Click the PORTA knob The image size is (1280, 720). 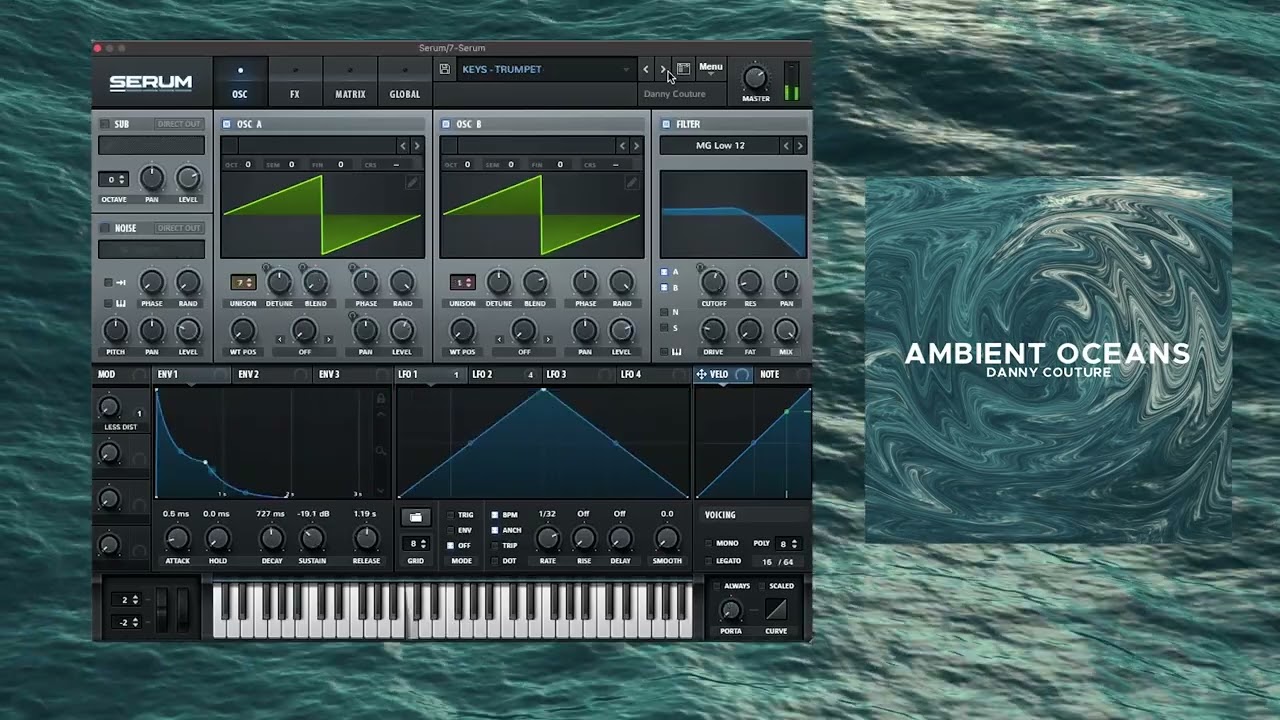coord(731,609)
